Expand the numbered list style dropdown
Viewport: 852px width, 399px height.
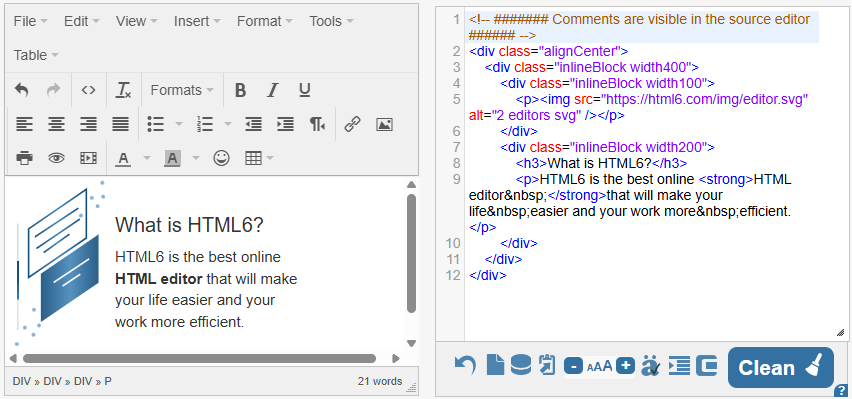[228, 124]
